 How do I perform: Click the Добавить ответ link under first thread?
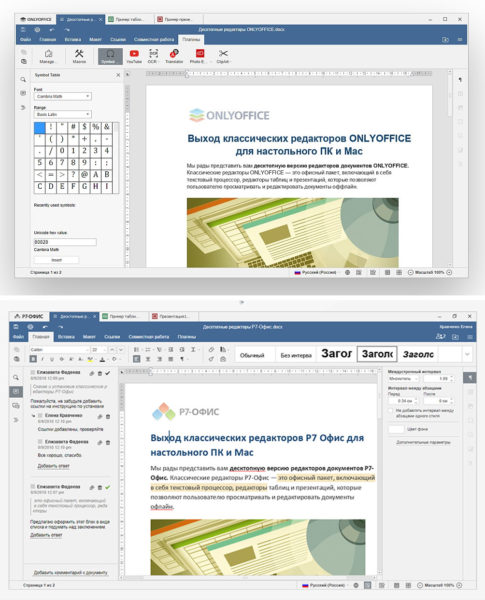pyautogui.click(x=54, y=466)
